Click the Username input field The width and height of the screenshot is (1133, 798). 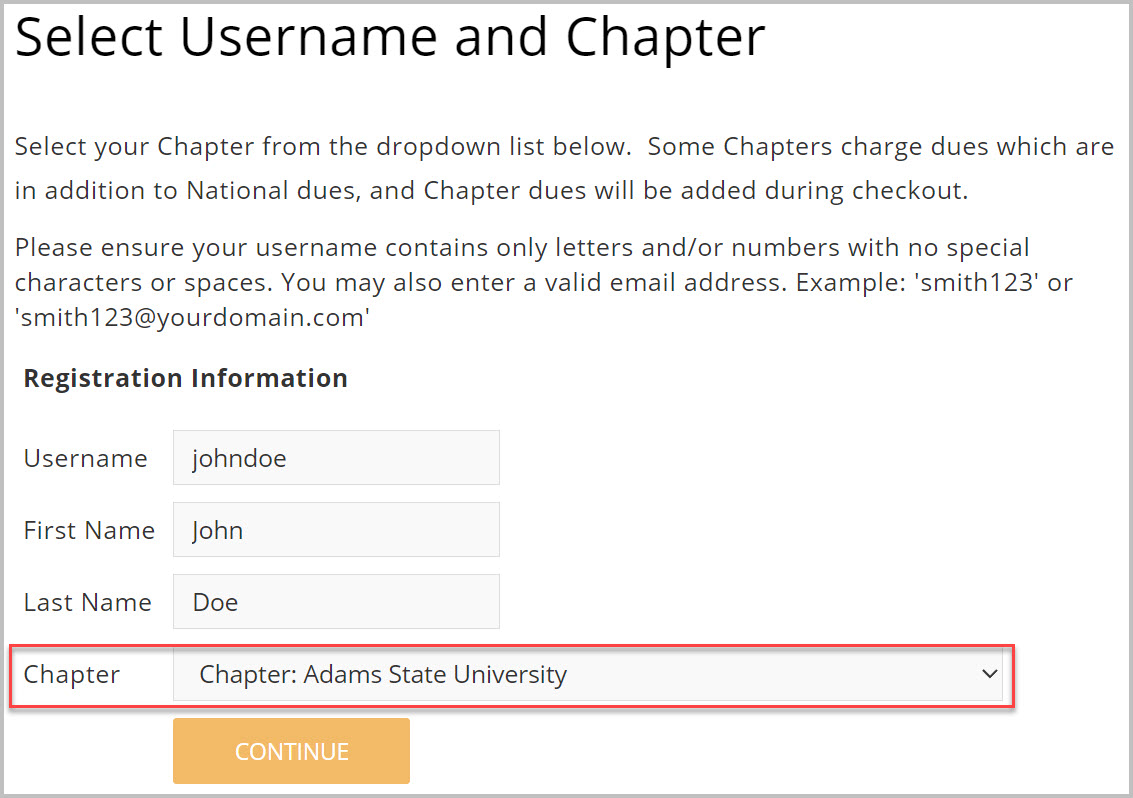click(335, 458)
